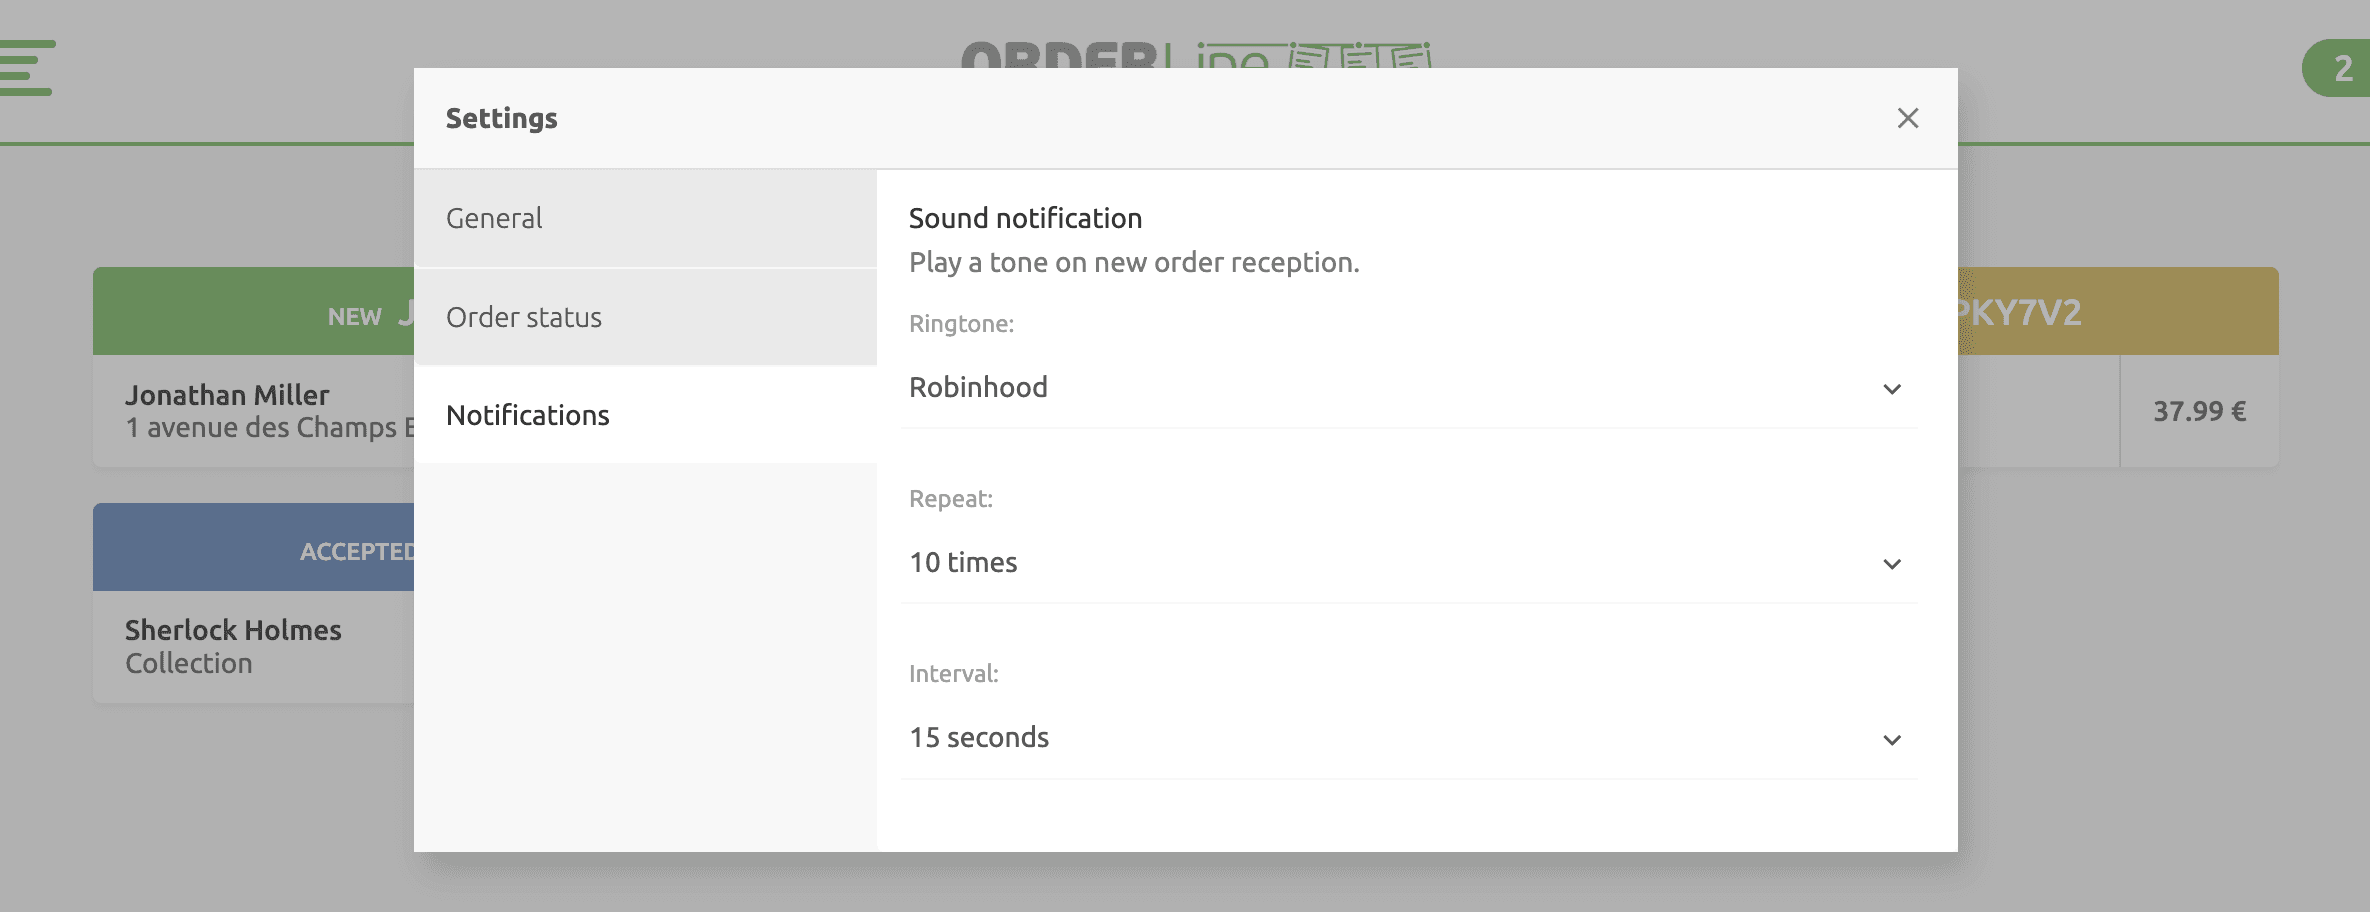Open the Interval dropdown showing 15 seconds
Screen dimensions: 2370x912
(x=1400, y=738)
